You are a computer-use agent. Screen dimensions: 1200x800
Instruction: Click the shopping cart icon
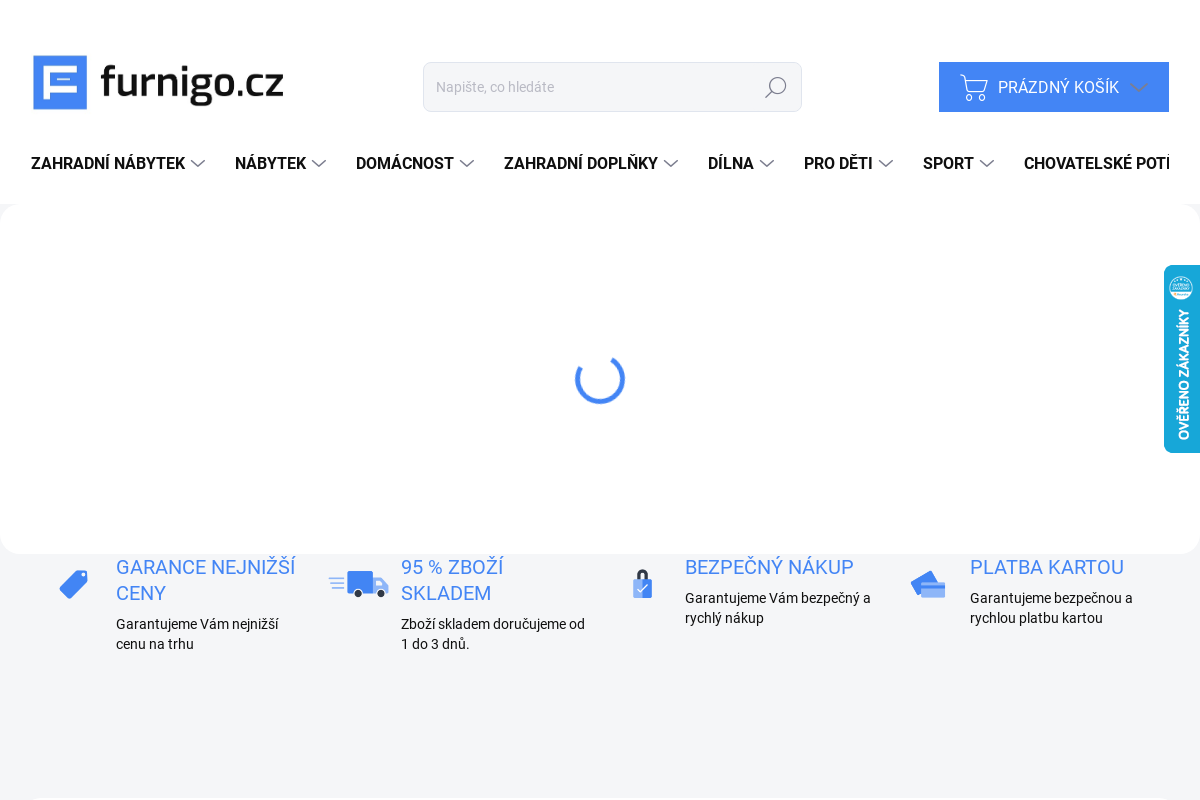click(x=973, y=87)
